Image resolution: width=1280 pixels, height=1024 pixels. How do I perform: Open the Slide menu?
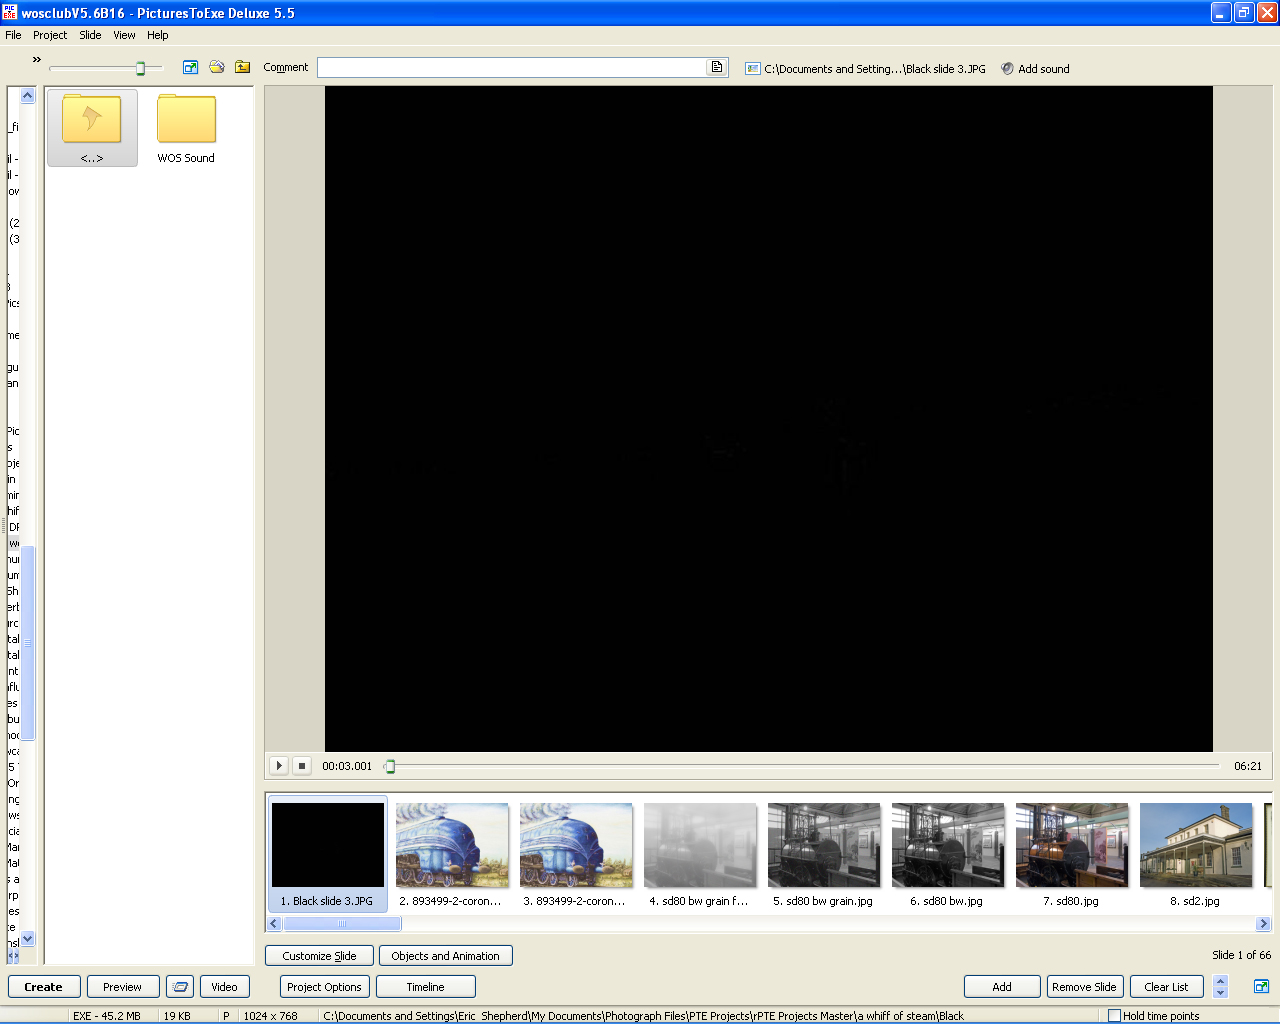point(90,35)
